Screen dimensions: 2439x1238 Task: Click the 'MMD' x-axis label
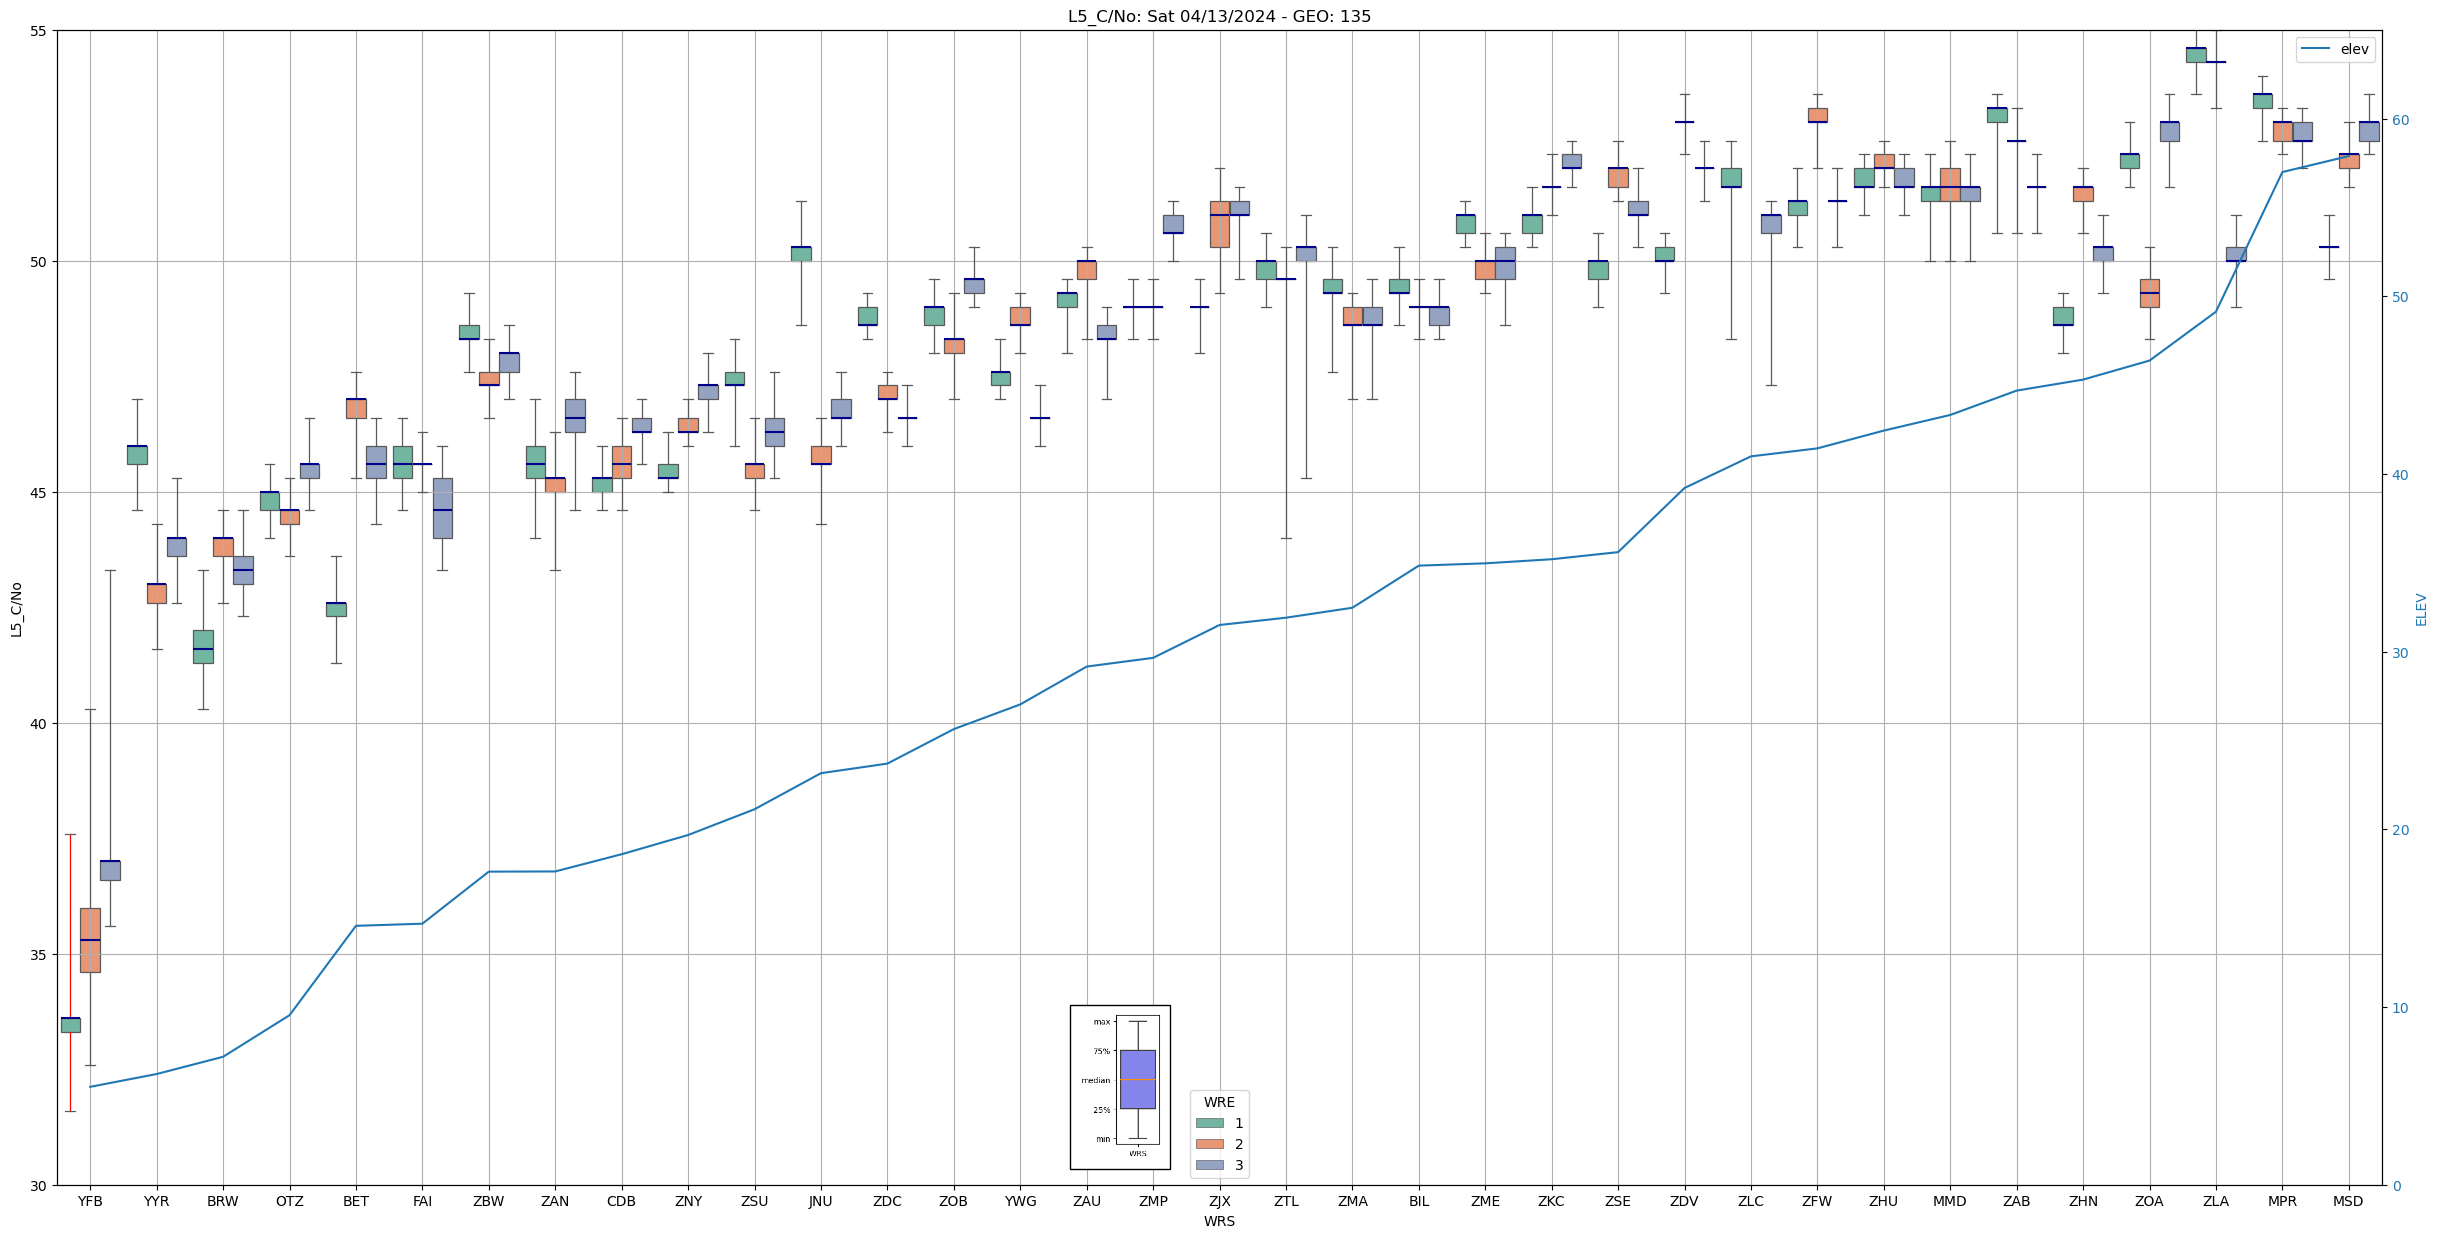tap(1950, 1202)
